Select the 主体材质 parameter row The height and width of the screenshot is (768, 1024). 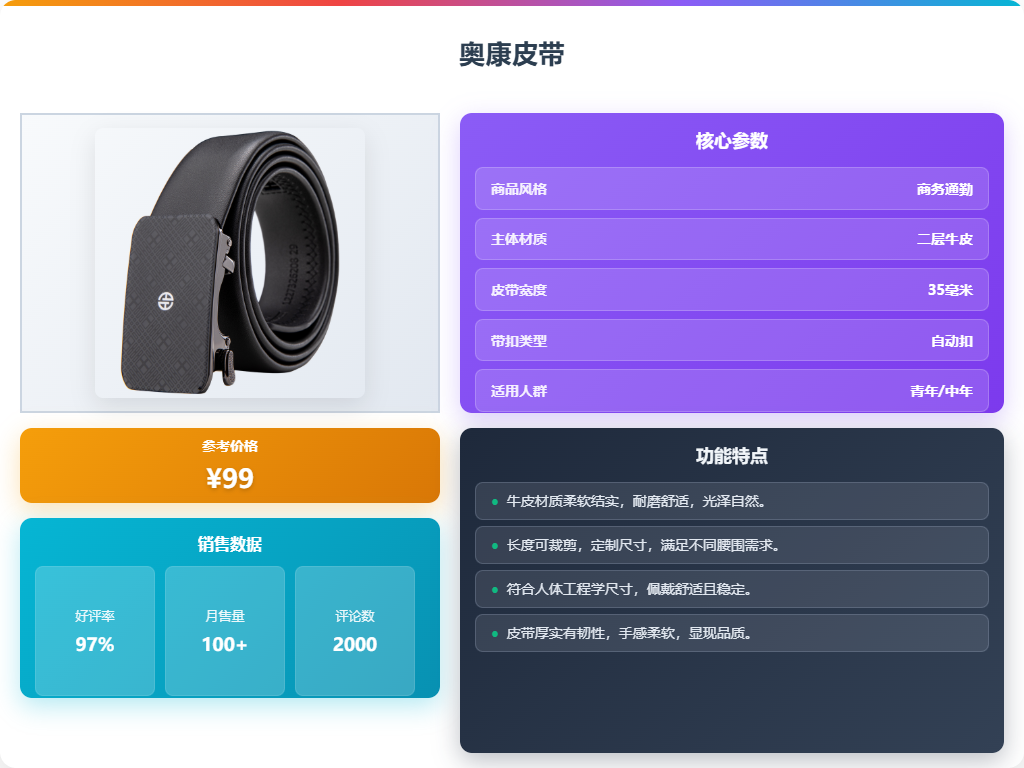click(731, 239)
